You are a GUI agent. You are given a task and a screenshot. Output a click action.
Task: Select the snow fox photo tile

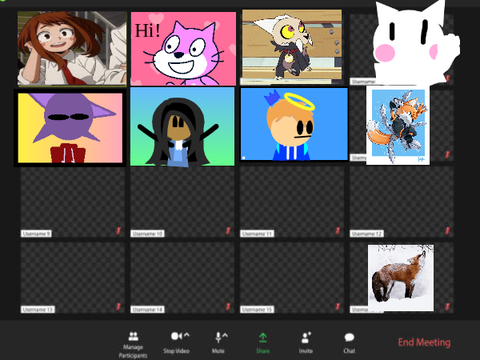tap(401, 278)
